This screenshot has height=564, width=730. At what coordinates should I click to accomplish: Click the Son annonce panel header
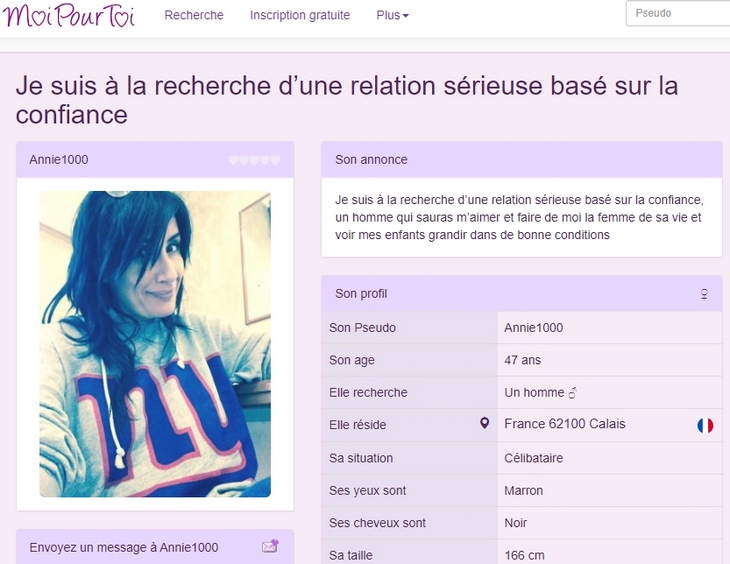pos(521,160)
